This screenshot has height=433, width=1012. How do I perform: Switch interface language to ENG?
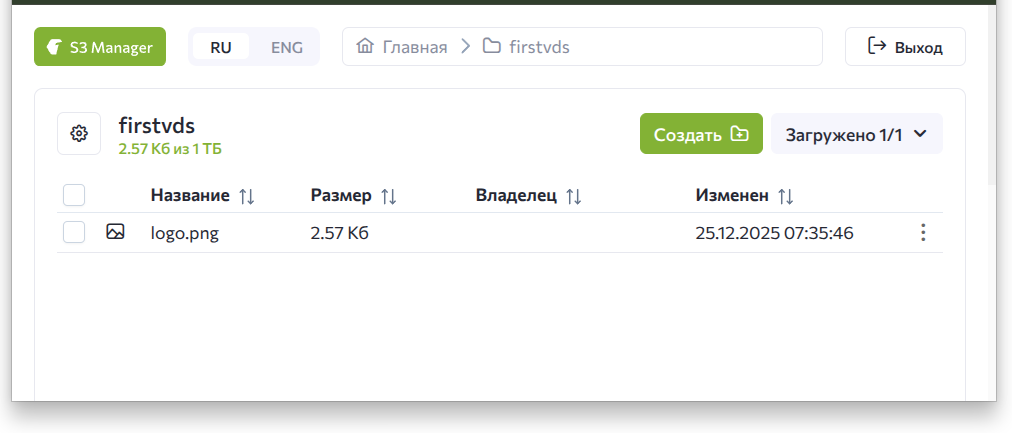click(287, 47)
